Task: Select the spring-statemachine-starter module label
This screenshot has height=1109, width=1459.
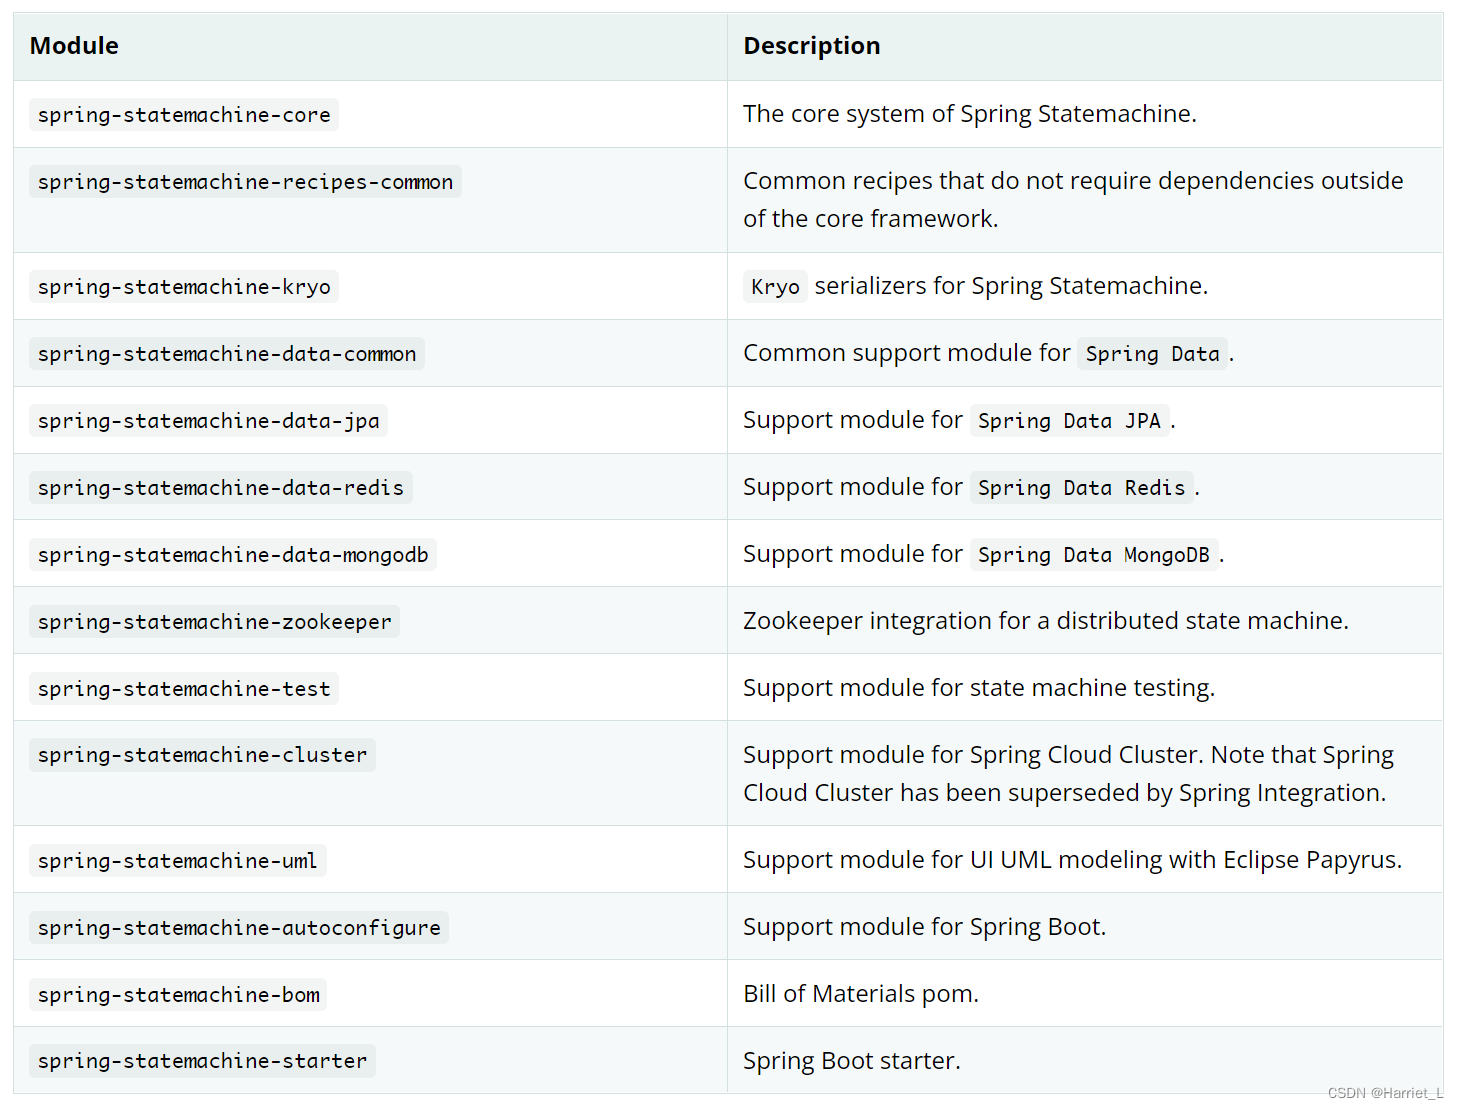Action: point(202,1061)
